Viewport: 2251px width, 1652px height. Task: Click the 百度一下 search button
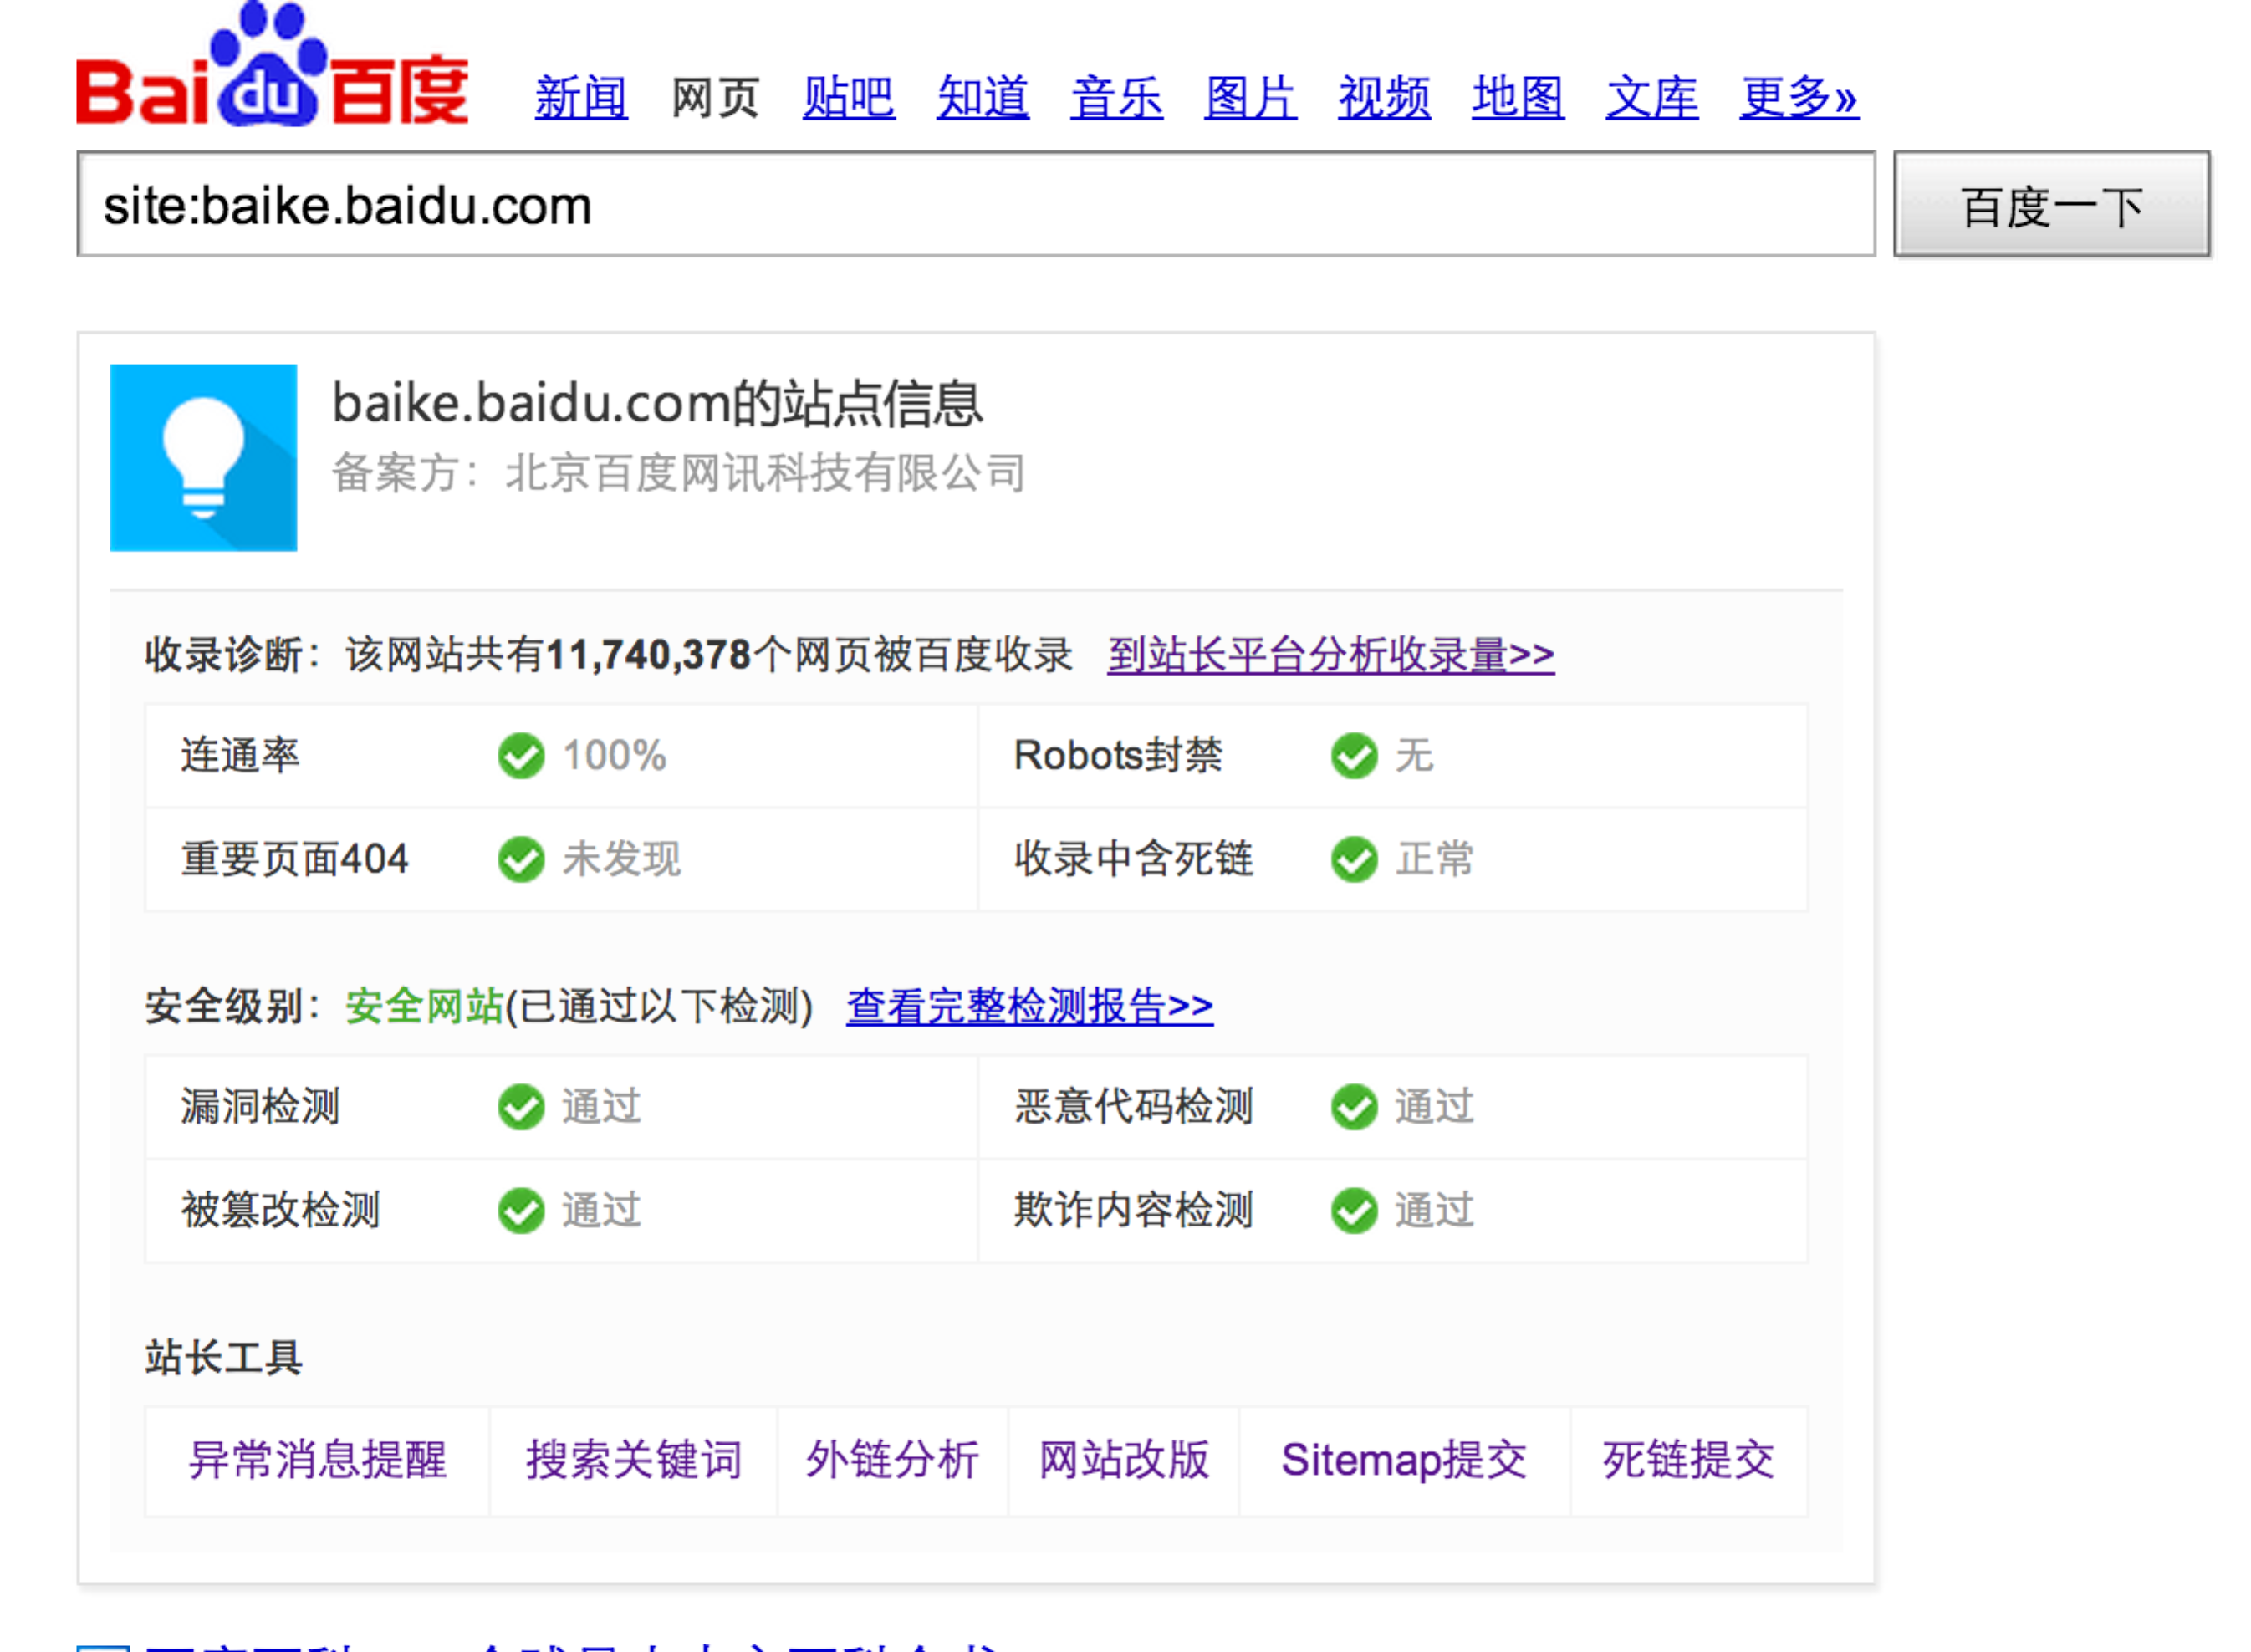[2052, 205]
